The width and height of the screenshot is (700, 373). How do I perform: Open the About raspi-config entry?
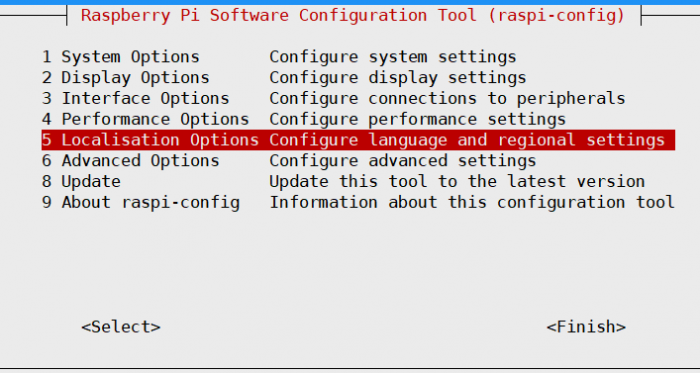141,202
